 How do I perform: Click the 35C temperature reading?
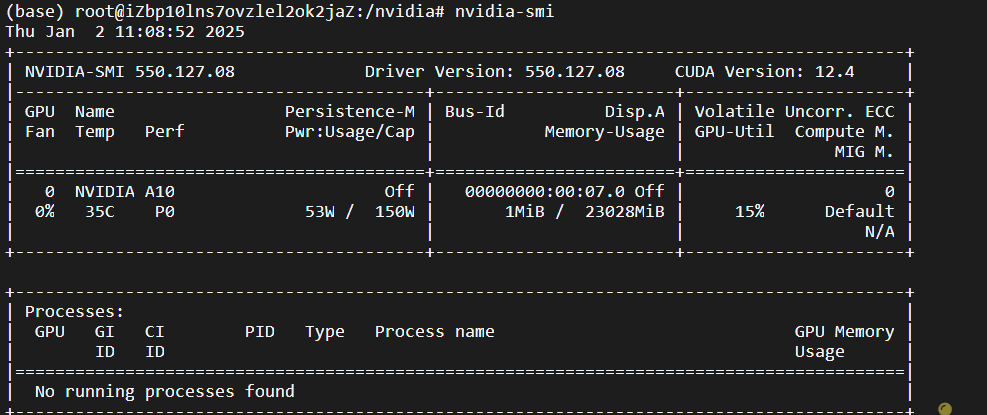tap(100, 212)
